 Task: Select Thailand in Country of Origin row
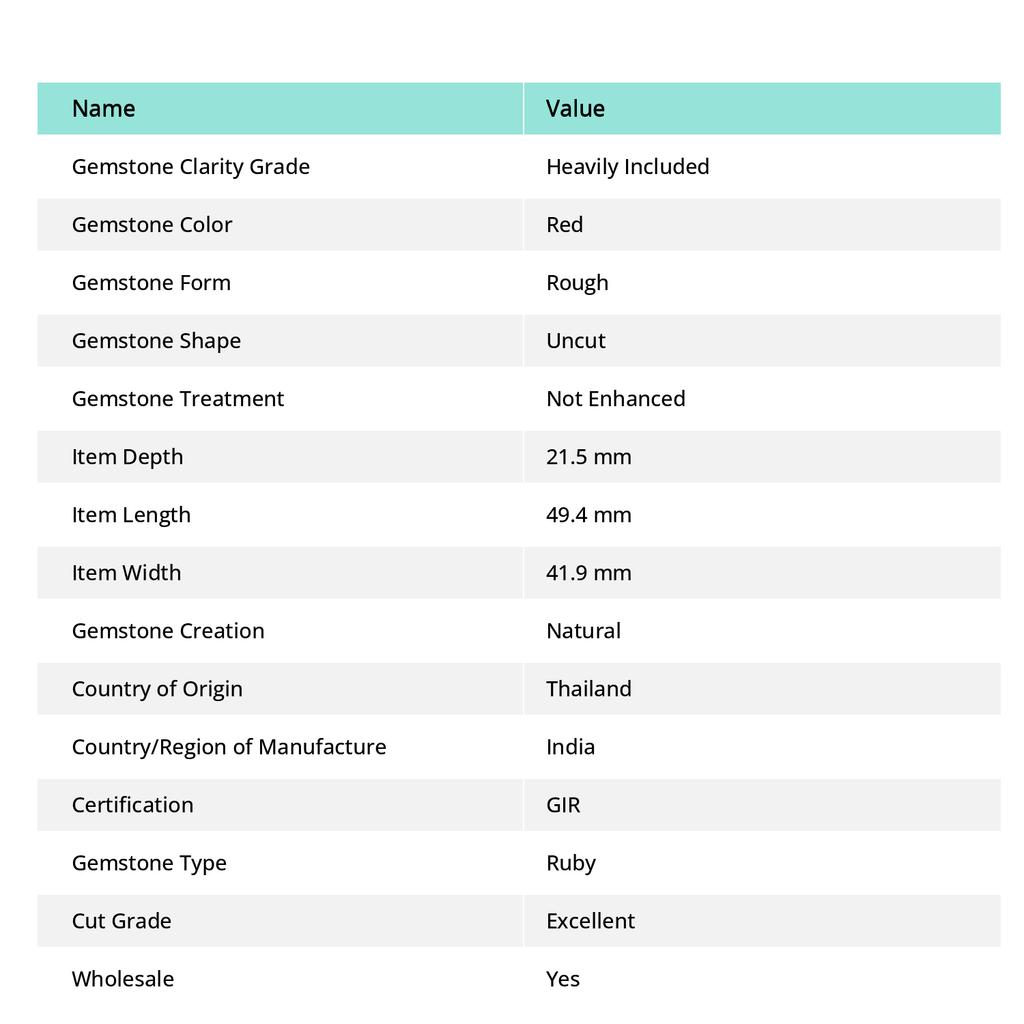(x=588, y=688)
